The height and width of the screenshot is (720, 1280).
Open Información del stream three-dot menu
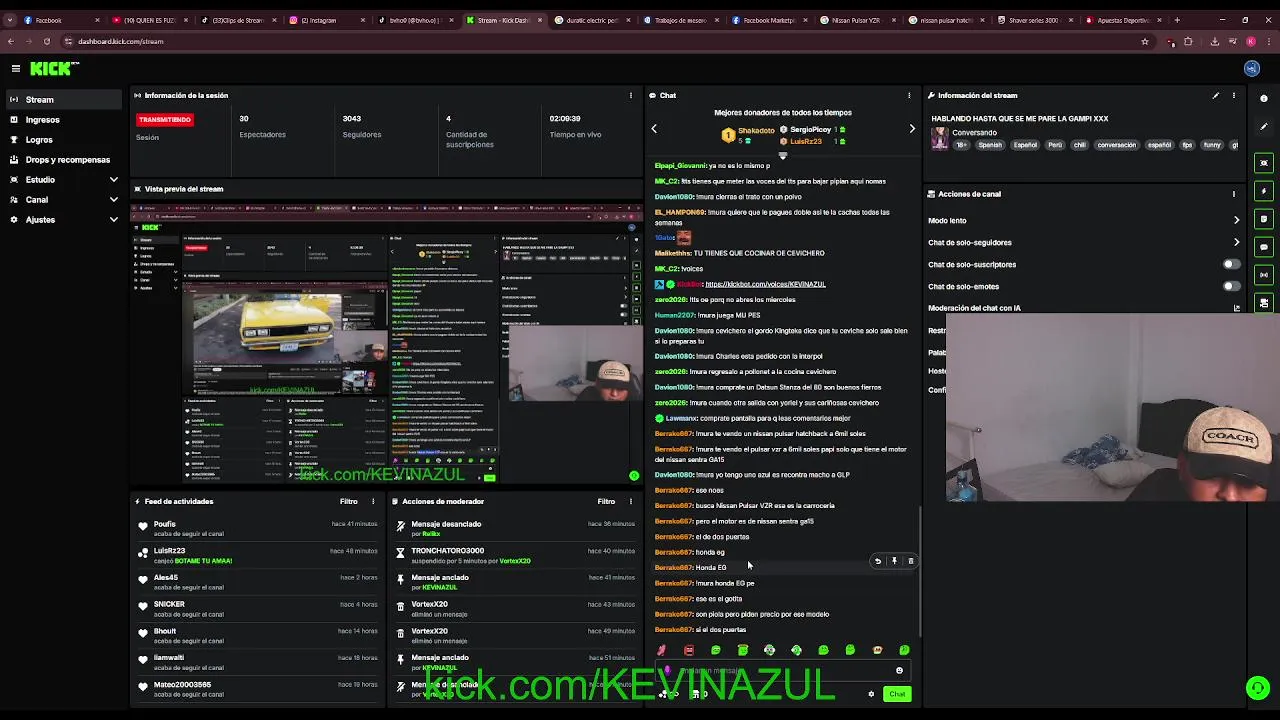(x=1233, y=95)
